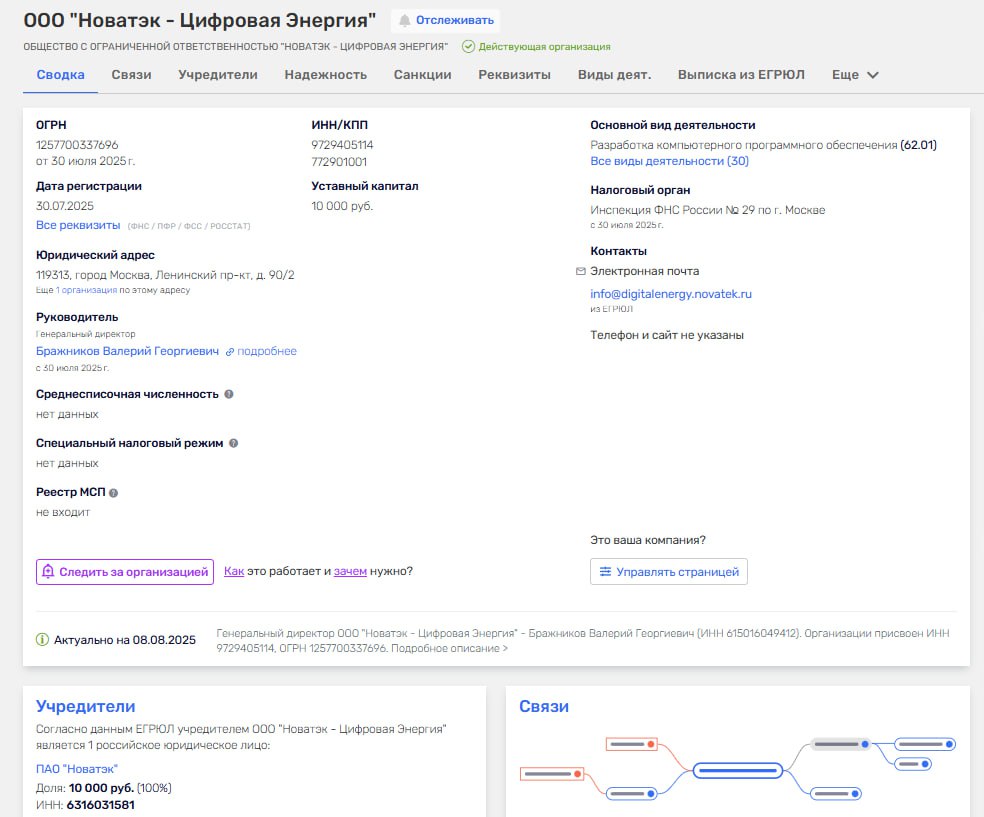Open the Сводка tab

[60, 75]
